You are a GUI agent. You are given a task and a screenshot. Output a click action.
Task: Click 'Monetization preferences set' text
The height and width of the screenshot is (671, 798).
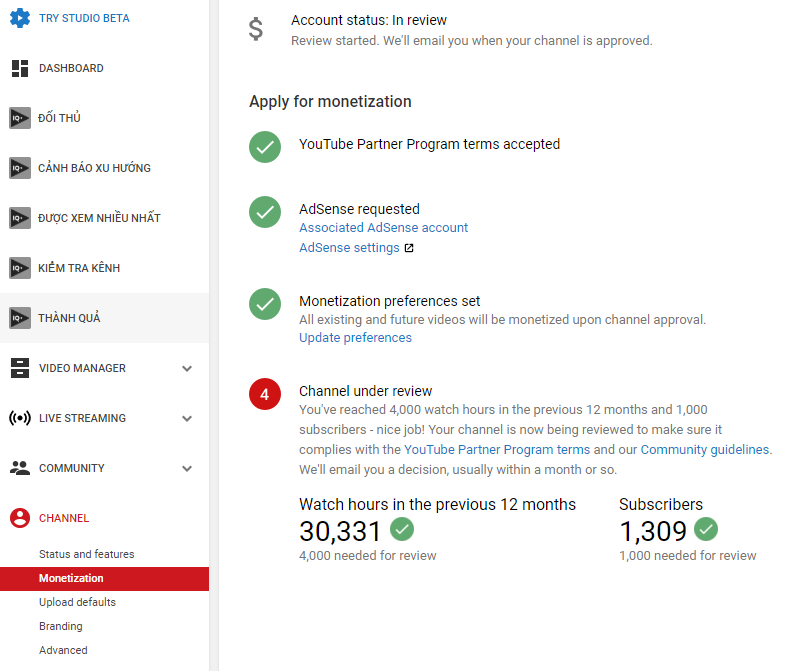coord(389,301)
